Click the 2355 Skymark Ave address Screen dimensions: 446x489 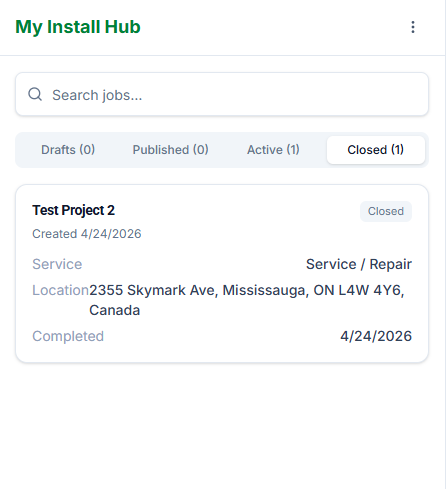coord(247,290)
